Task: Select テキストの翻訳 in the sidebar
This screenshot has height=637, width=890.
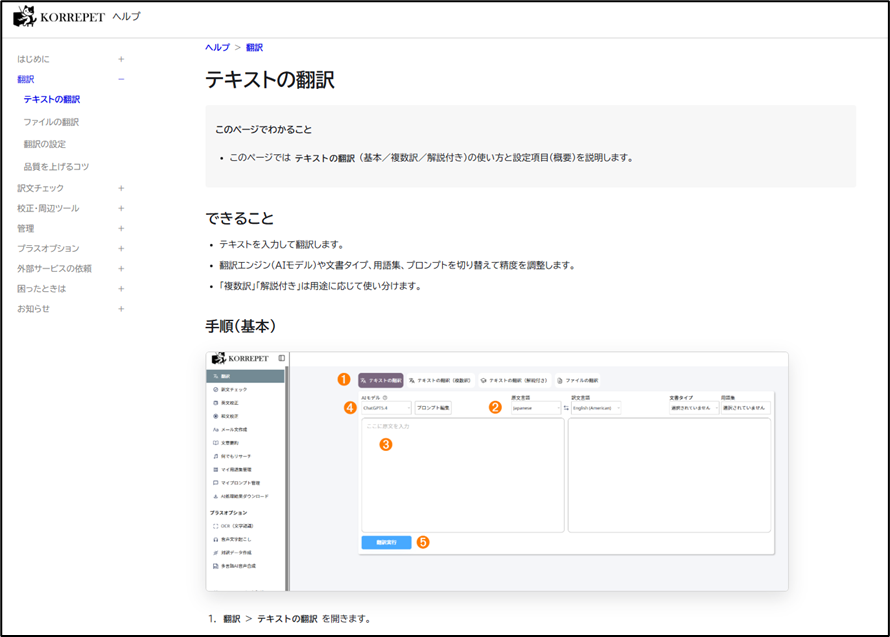Action: pos(52,100)
